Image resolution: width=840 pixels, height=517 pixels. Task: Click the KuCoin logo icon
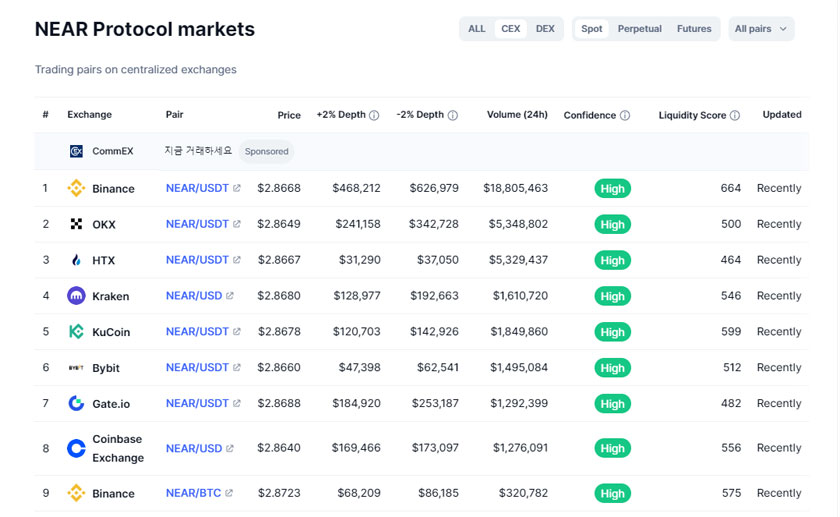76,332
